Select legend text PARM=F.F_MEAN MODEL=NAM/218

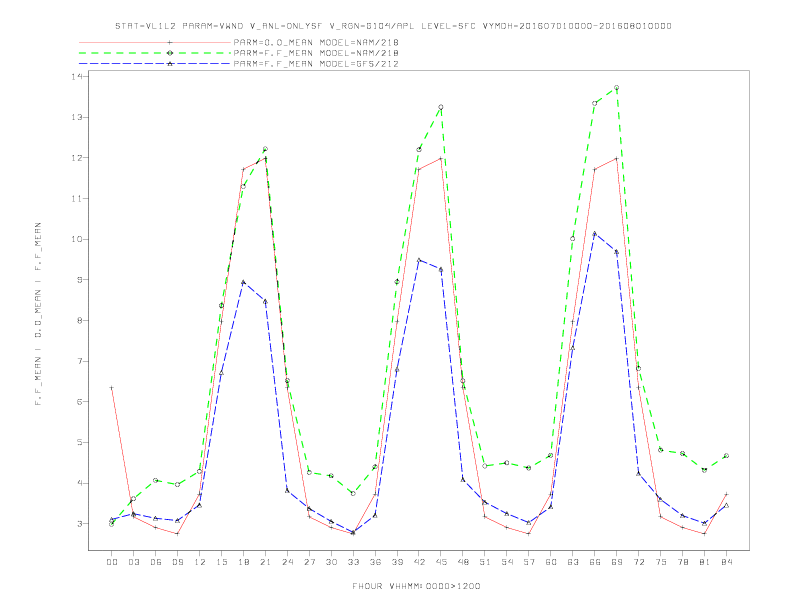coord(316,53)
